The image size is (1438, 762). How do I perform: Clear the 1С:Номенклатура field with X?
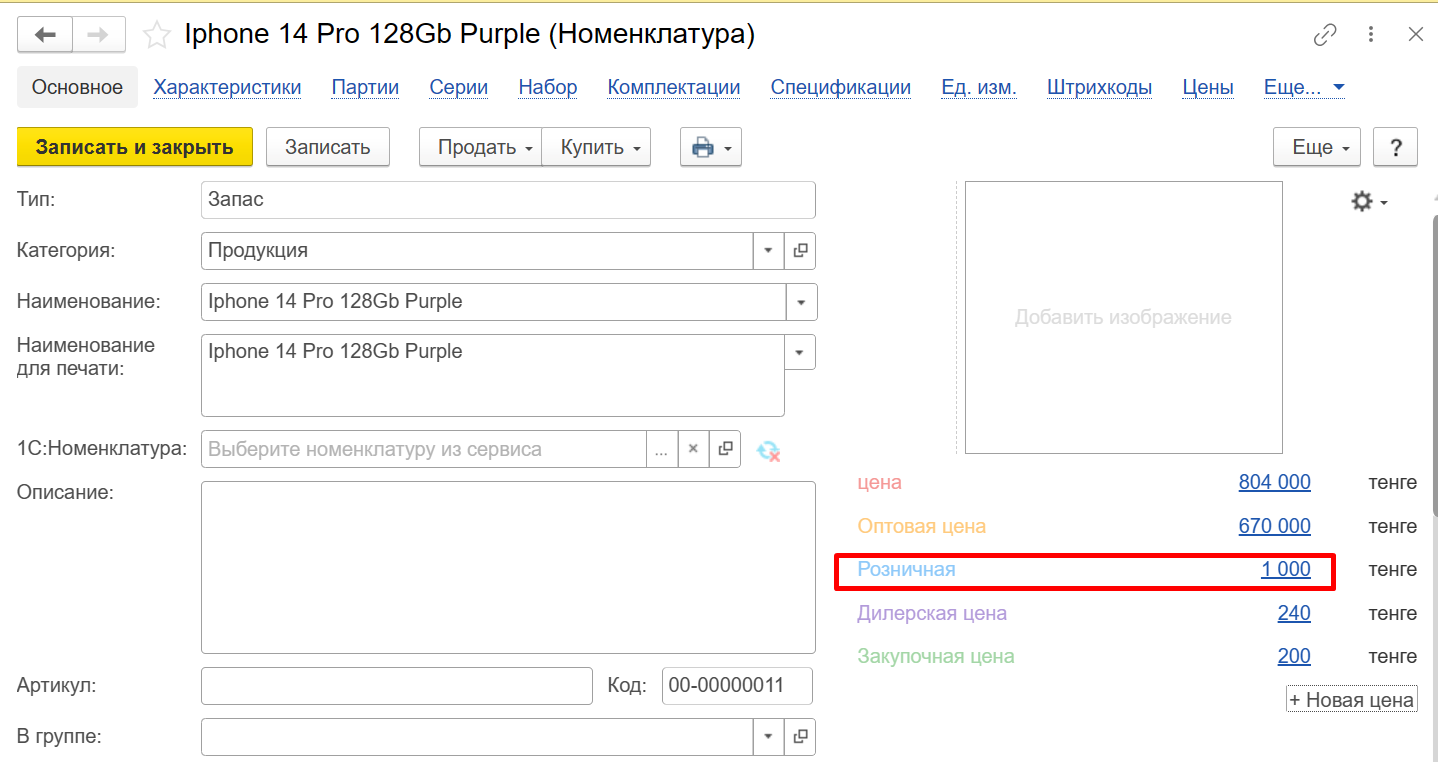[693, 450]
